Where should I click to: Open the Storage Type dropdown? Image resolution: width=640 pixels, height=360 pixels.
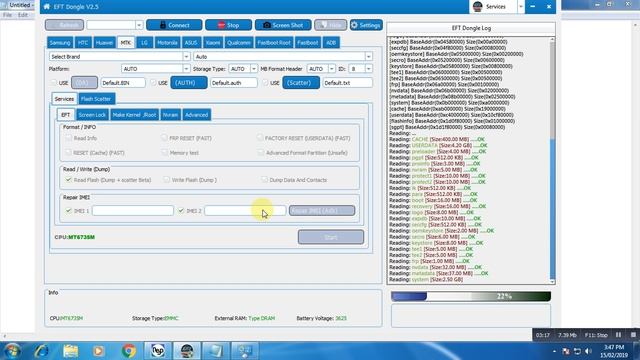click(x=253, y=69)
